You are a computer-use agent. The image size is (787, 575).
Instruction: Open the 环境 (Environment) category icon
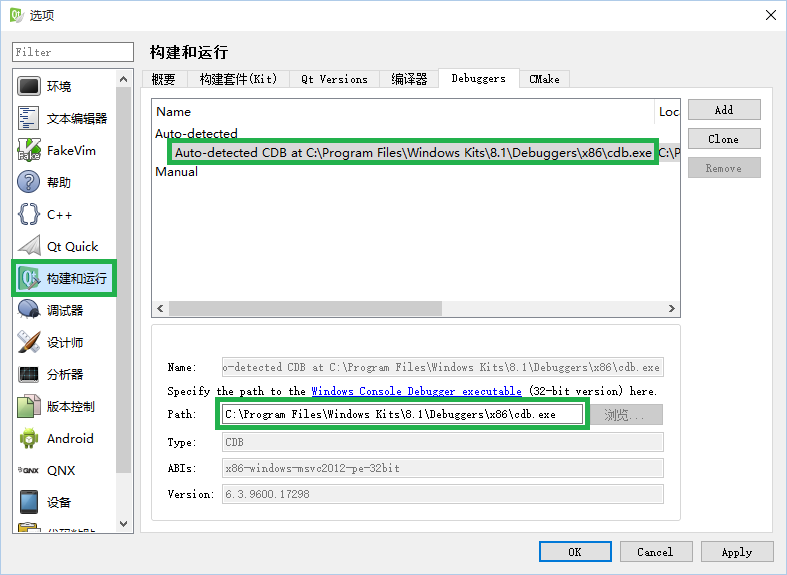pyautogui.click(x=29, y=86)
